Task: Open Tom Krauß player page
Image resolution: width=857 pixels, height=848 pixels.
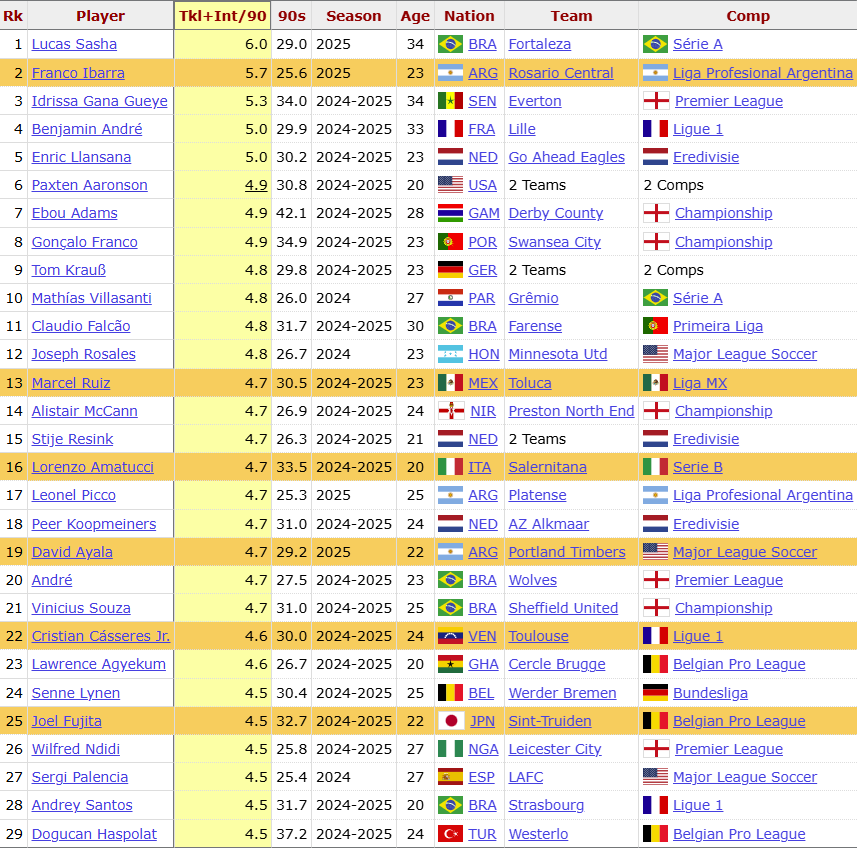Action: pos(69,270)
